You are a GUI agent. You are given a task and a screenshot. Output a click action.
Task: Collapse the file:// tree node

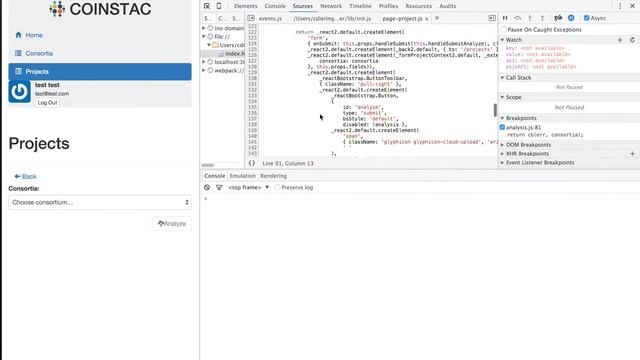[204, 37]
